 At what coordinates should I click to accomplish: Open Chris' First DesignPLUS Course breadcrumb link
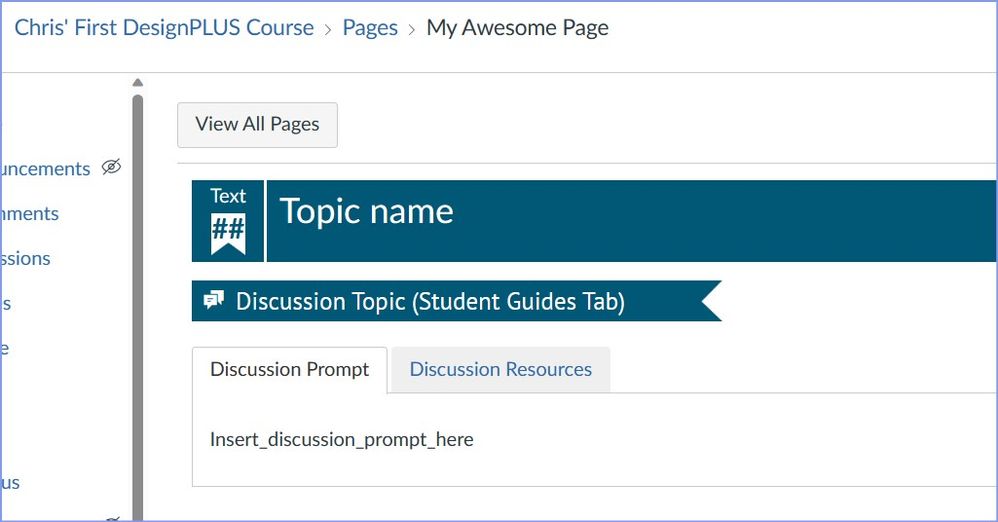(x=164, y=28)
